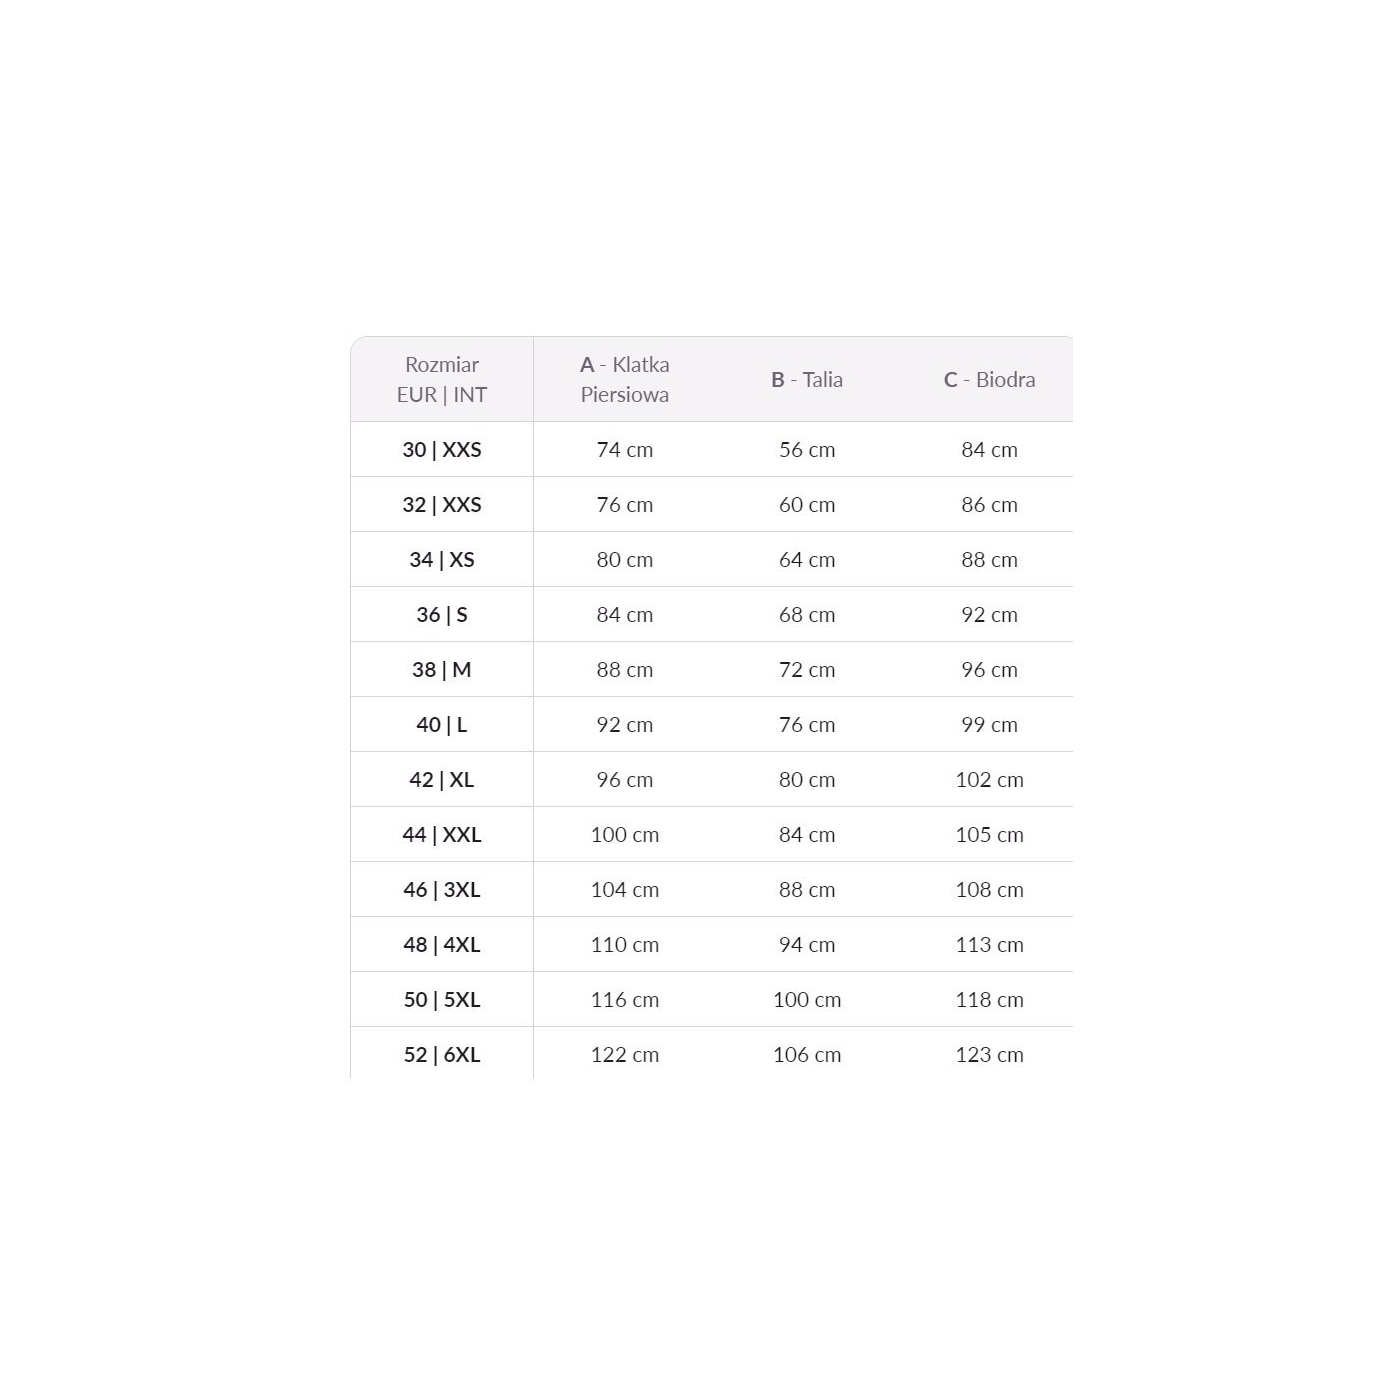
Task: Select the 30 | XXS size row
Action: (x=442, y=450)
